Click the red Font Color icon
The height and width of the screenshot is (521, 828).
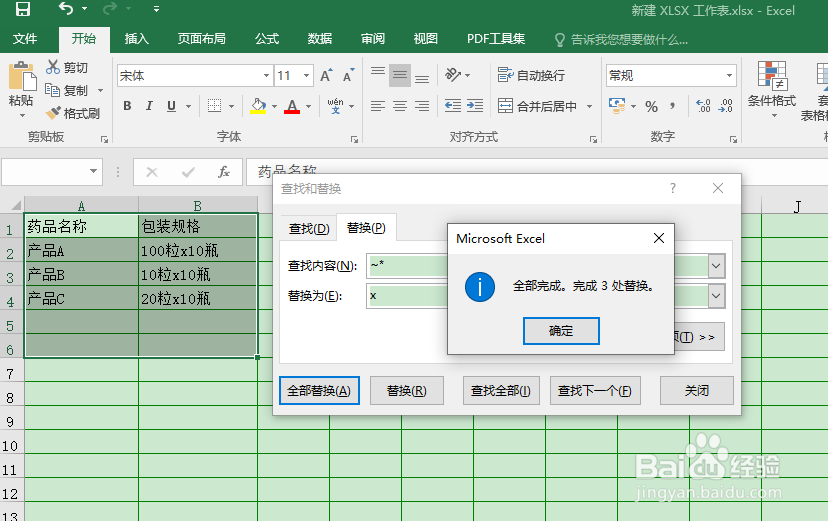tap(292, 106)
